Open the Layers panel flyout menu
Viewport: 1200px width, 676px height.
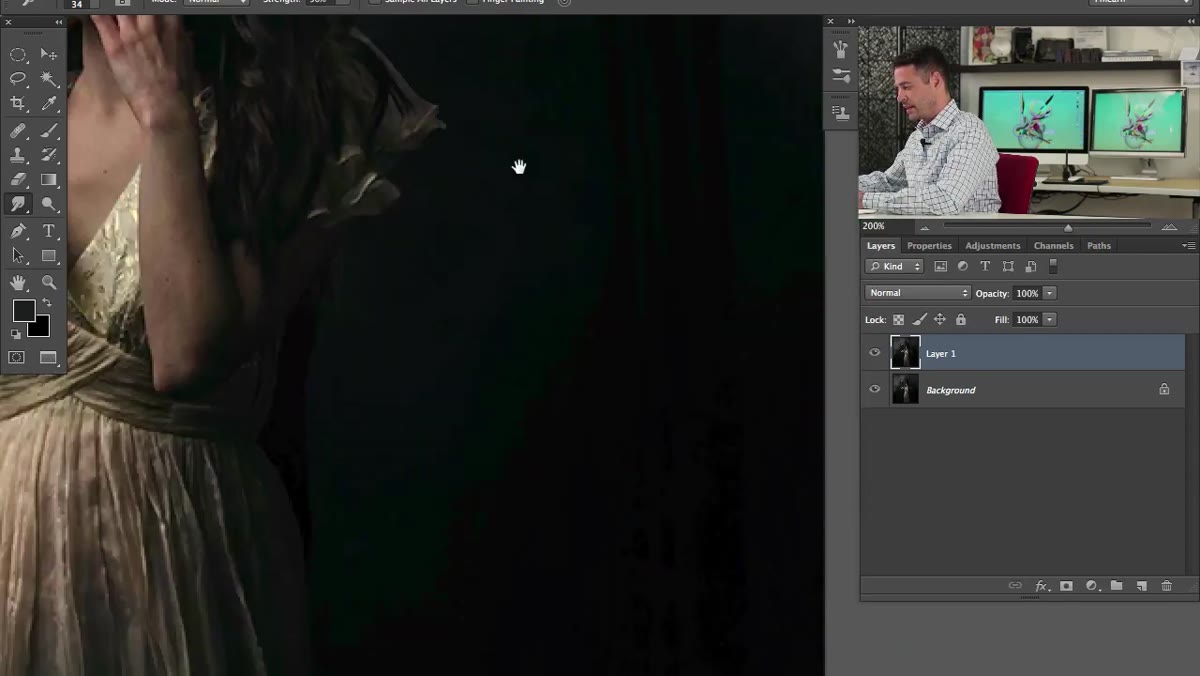[x=1189, y=246]
